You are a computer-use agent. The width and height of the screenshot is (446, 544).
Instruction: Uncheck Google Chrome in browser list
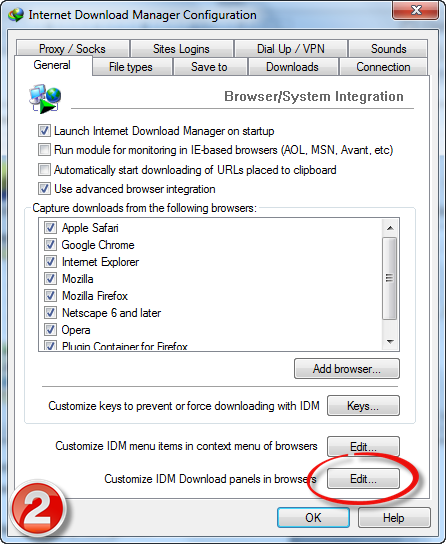[50, 245]
